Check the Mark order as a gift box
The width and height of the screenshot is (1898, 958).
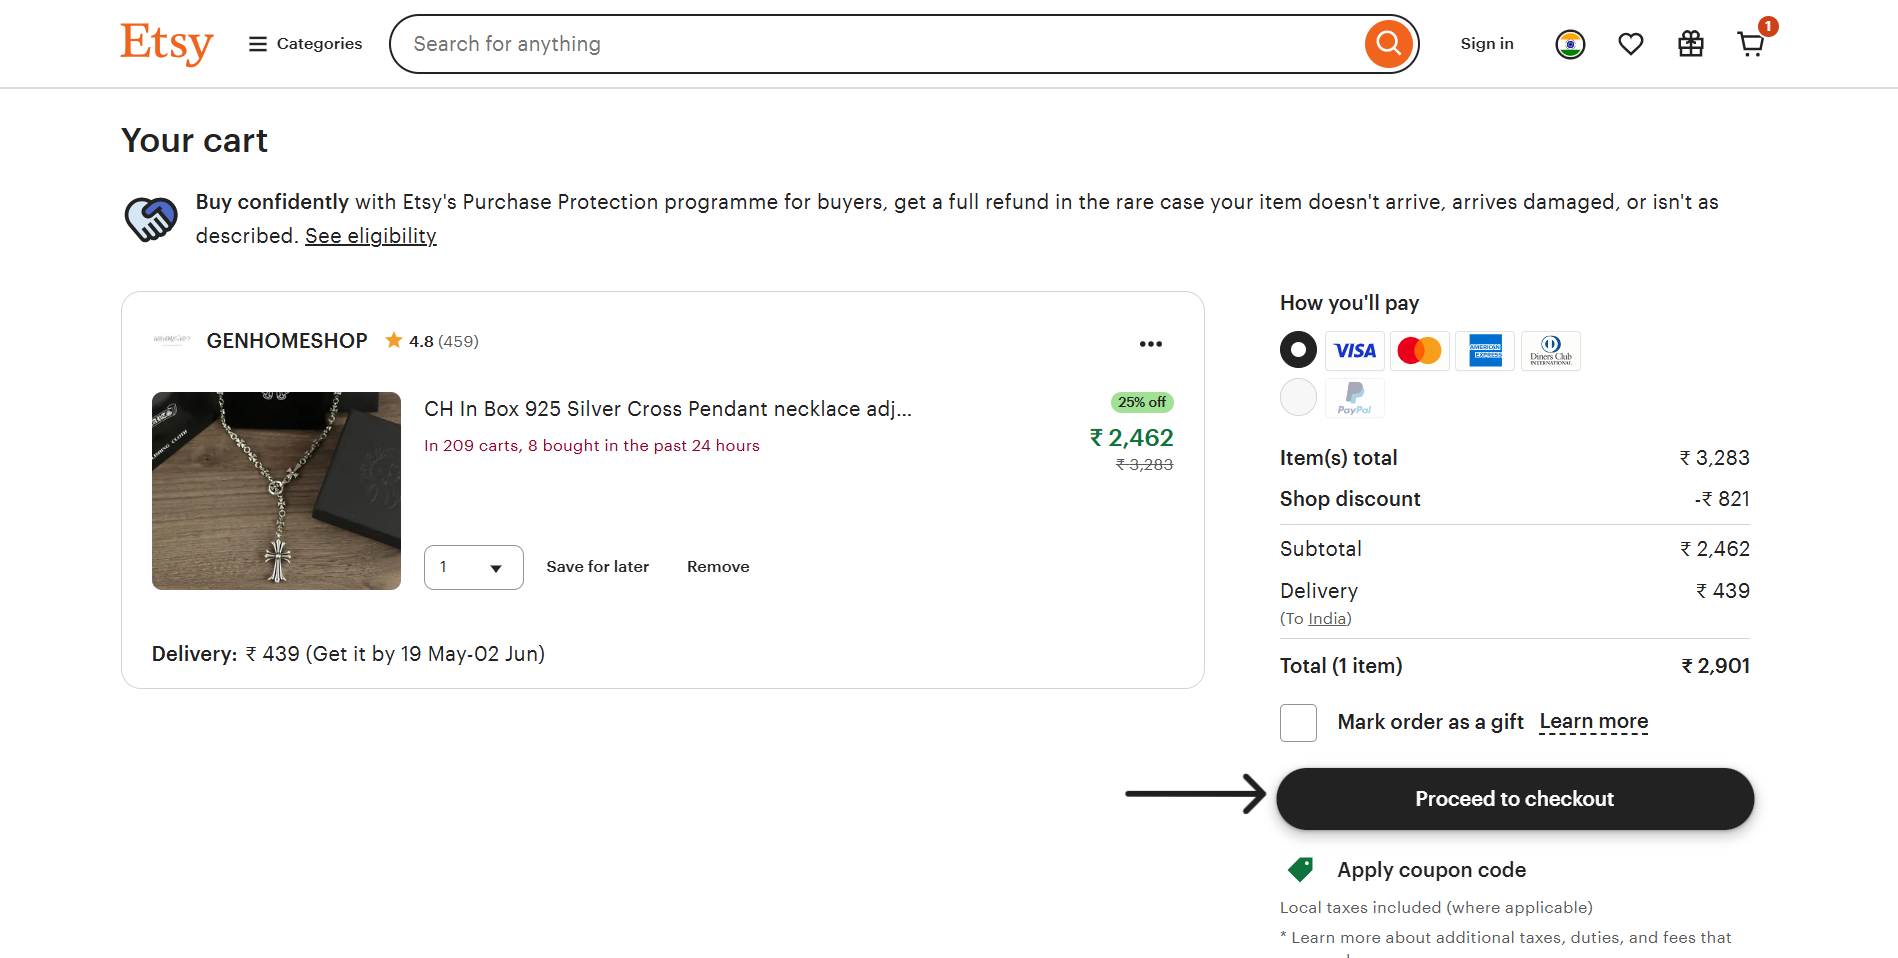[1298, 722]
